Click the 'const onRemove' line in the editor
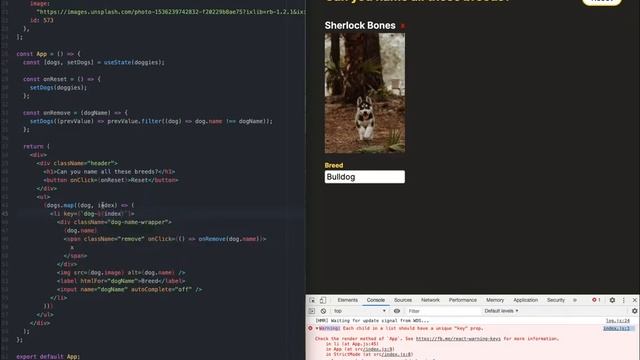Viewport: 640px width, 360px height. point(75,113)
